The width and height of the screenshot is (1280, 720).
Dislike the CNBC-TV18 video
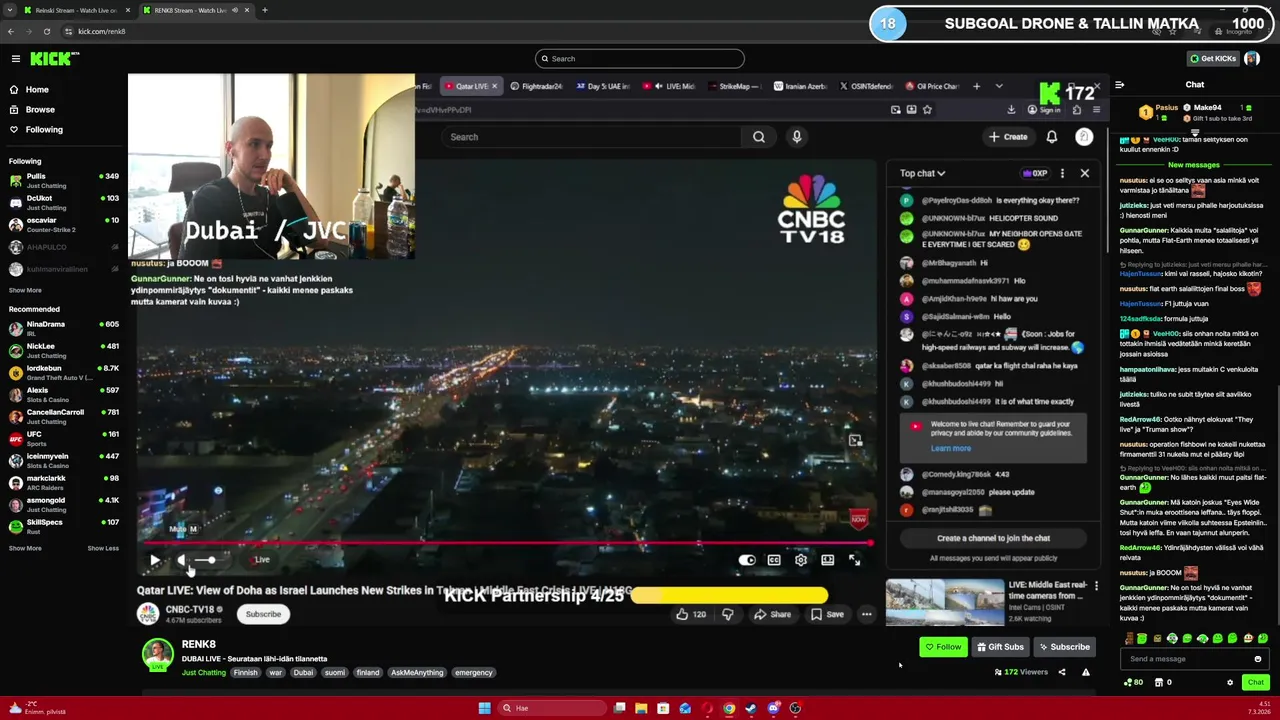(x=728, y=614)
